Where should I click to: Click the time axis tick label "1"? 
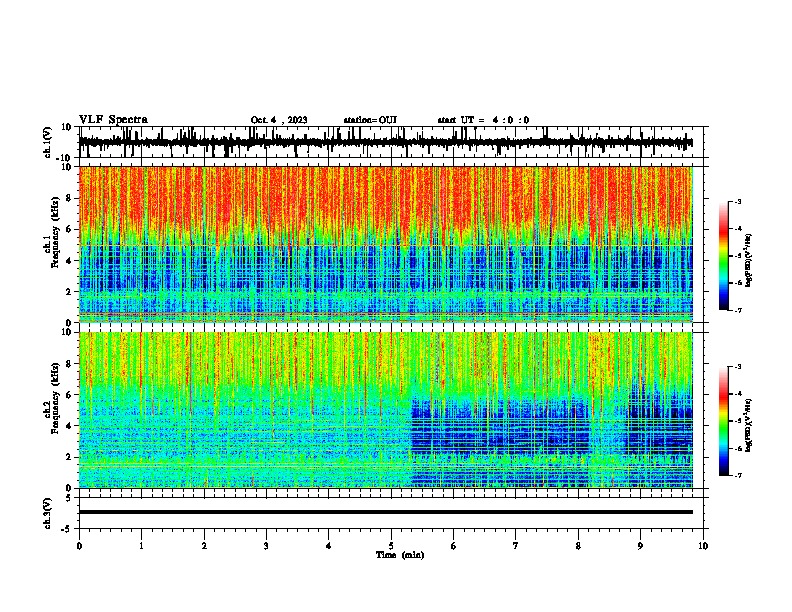141,546
